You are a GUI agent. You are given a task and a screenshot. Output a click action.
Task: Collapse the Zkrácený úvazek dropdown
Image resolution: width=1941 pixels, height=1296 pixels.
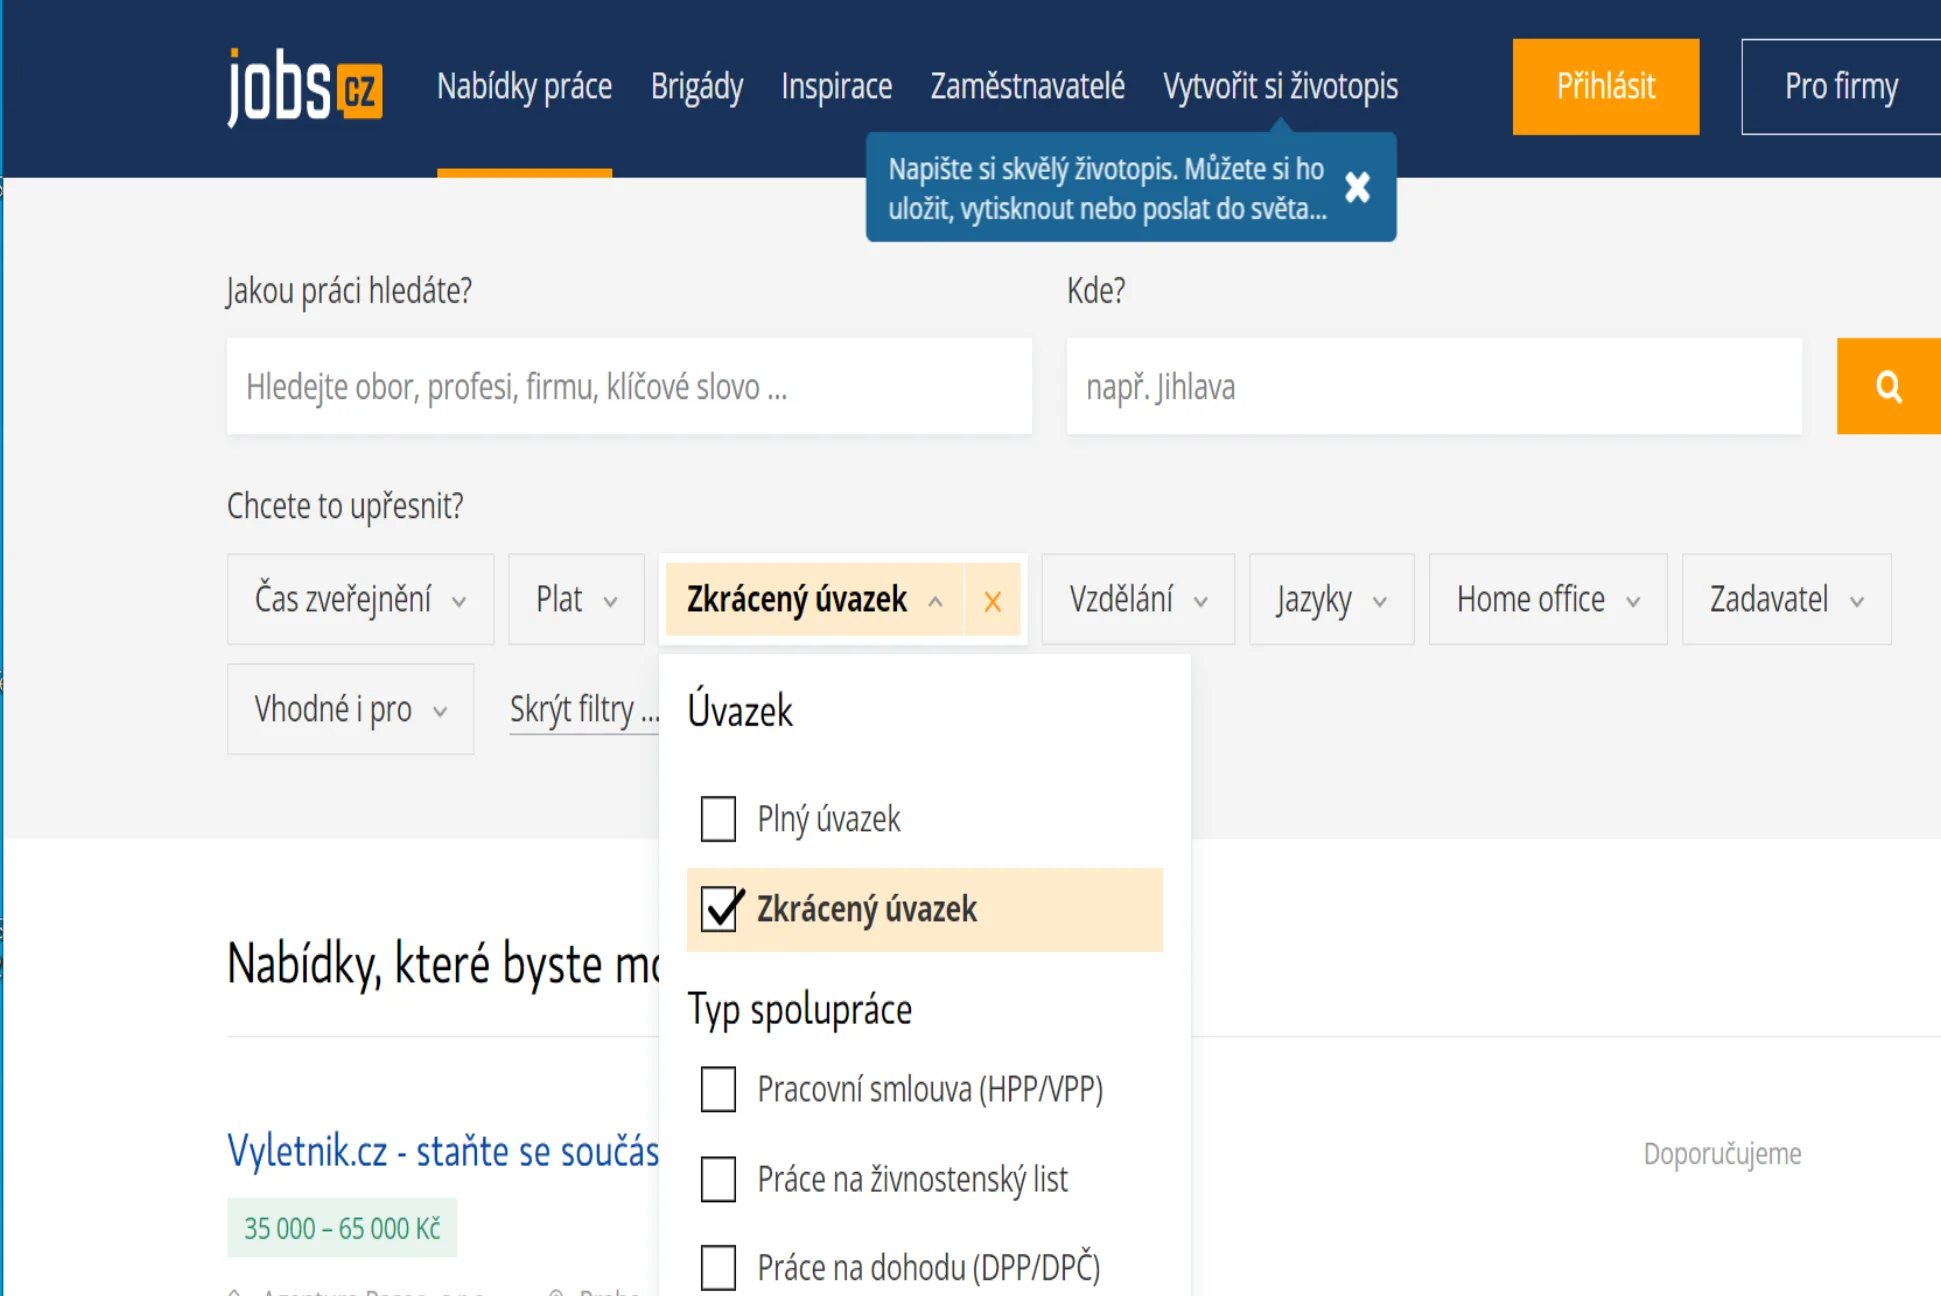click(x=814, y=600)
